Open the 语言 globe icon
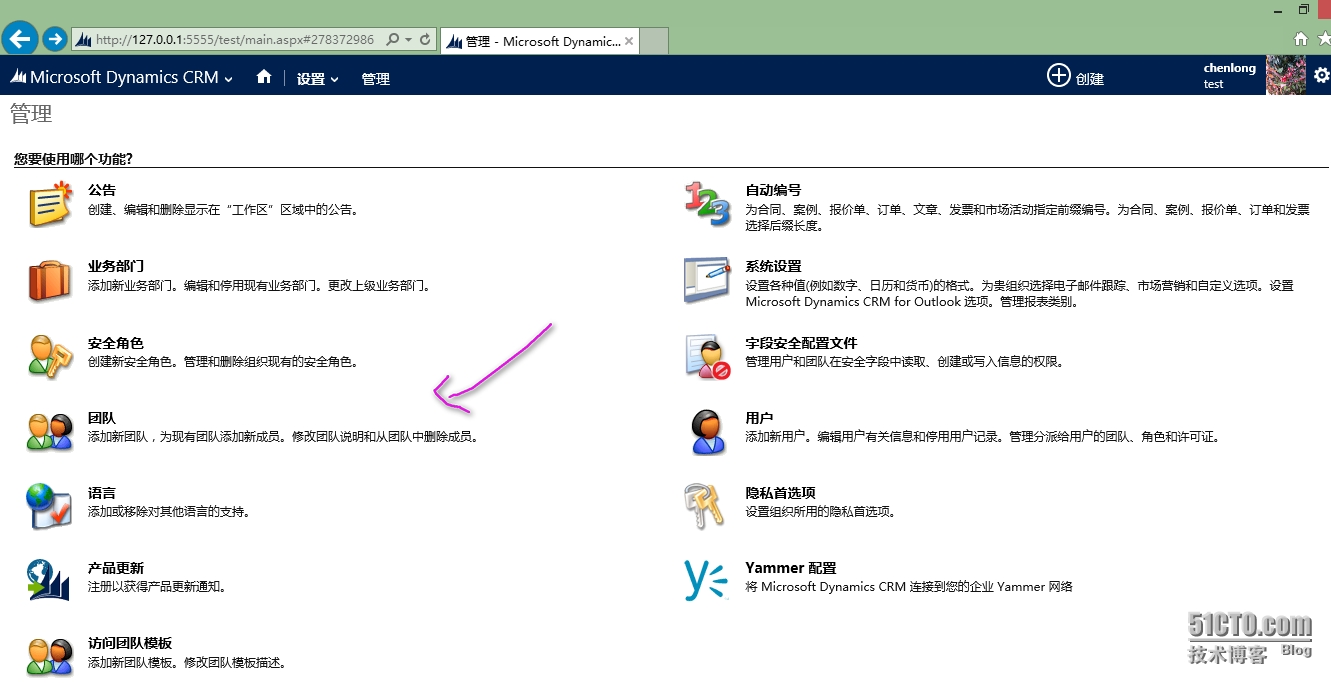Viewport: 1331px width, 683px height. pyautogui.click(x=50, y=506)
